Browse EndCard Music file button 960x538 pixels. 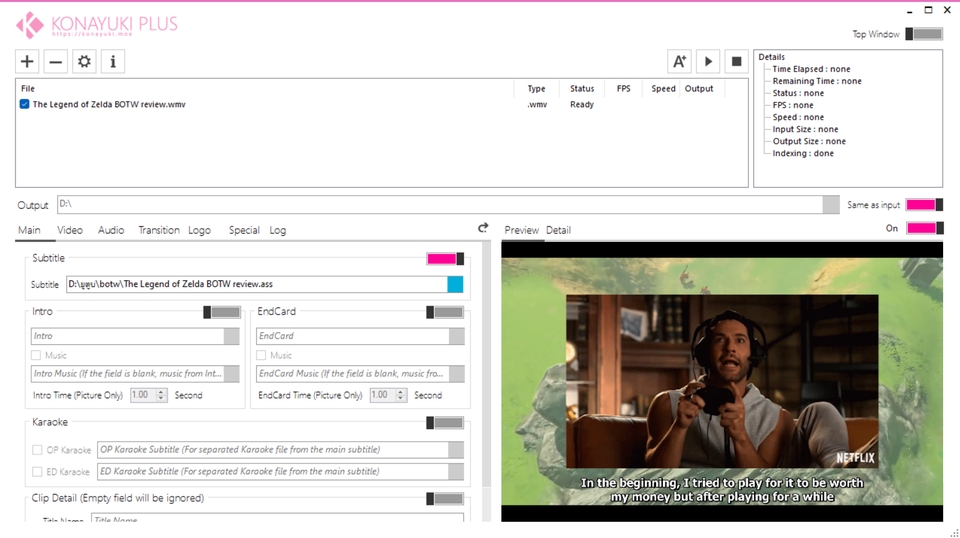pyautogui.click(x=457, y=374)
